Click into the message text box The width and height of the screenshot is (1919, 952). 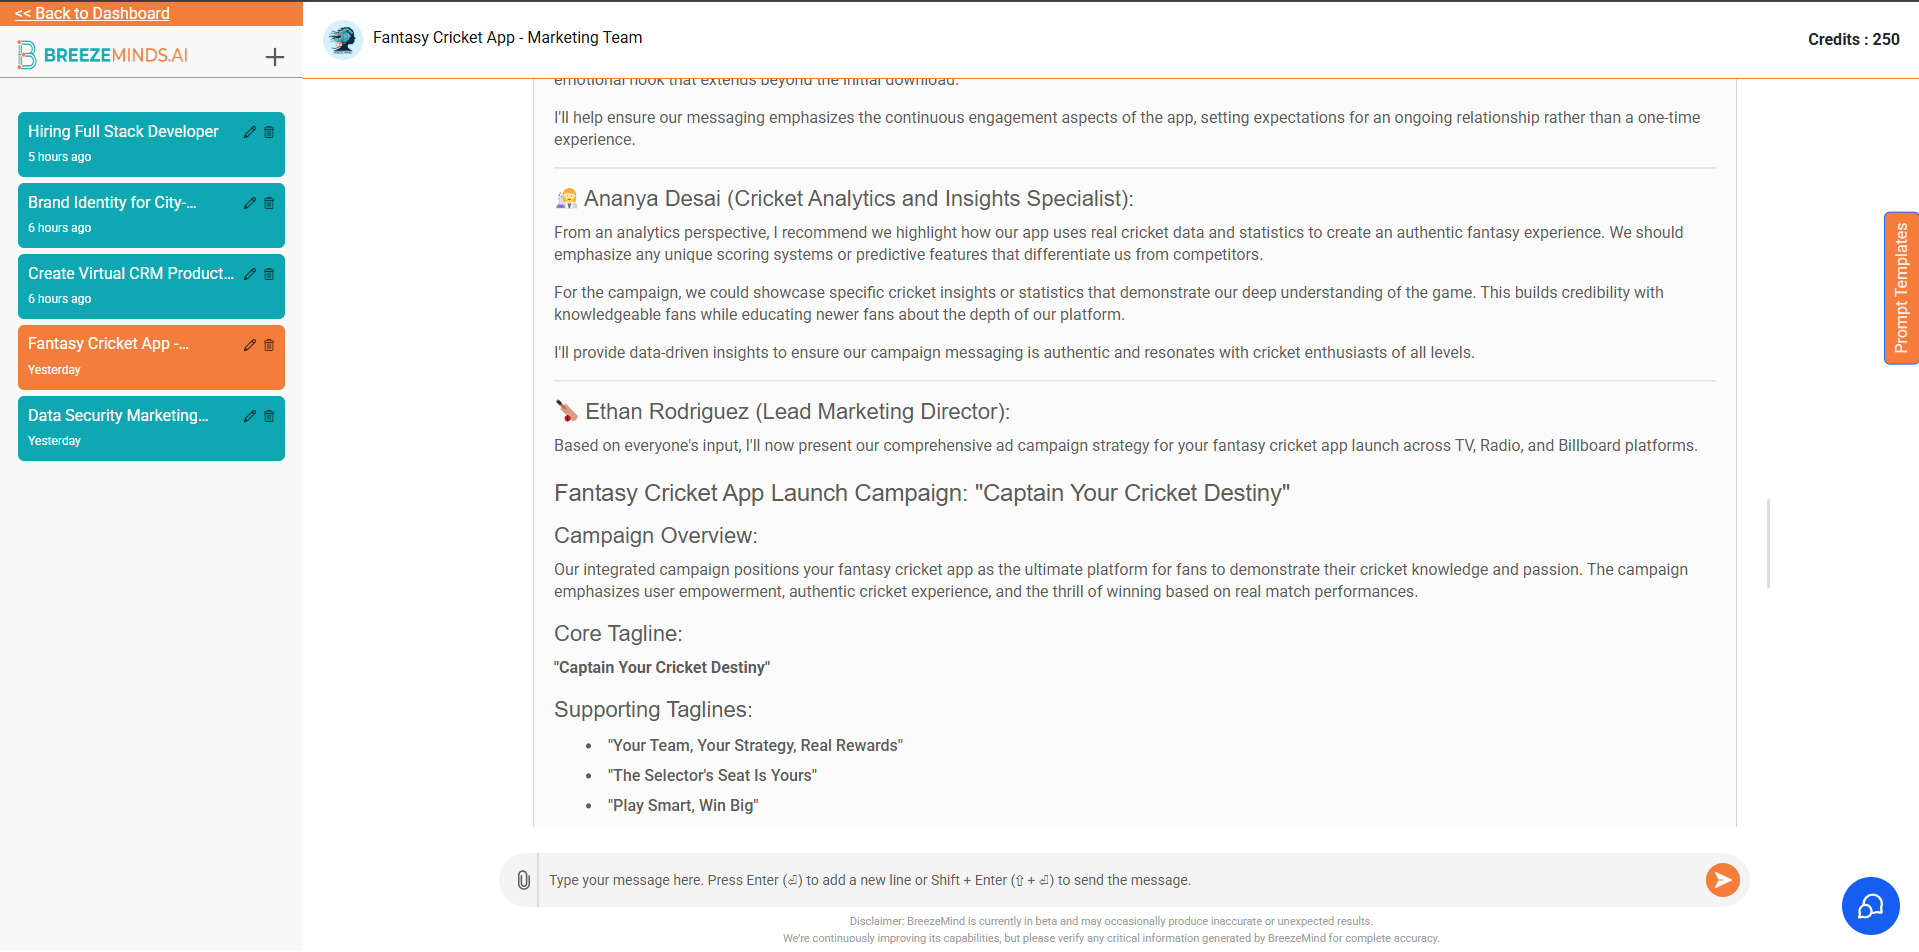1120,880
